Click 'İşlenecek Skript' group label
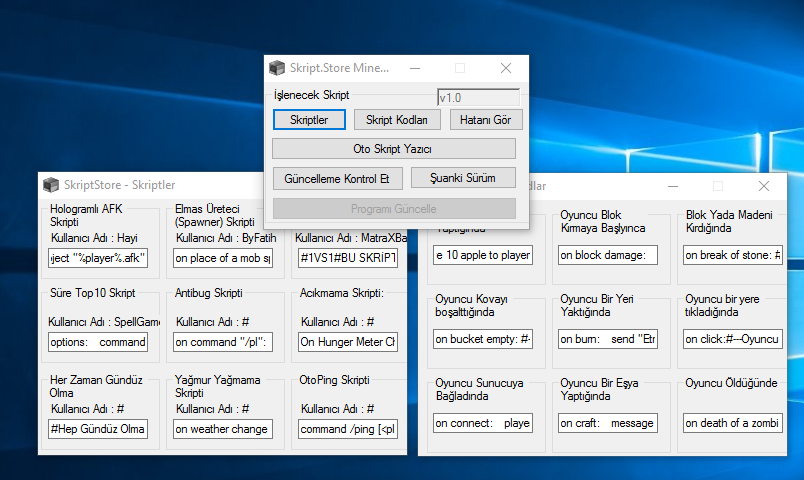This screenshot has width=804, height=480. tap(311, 95)
